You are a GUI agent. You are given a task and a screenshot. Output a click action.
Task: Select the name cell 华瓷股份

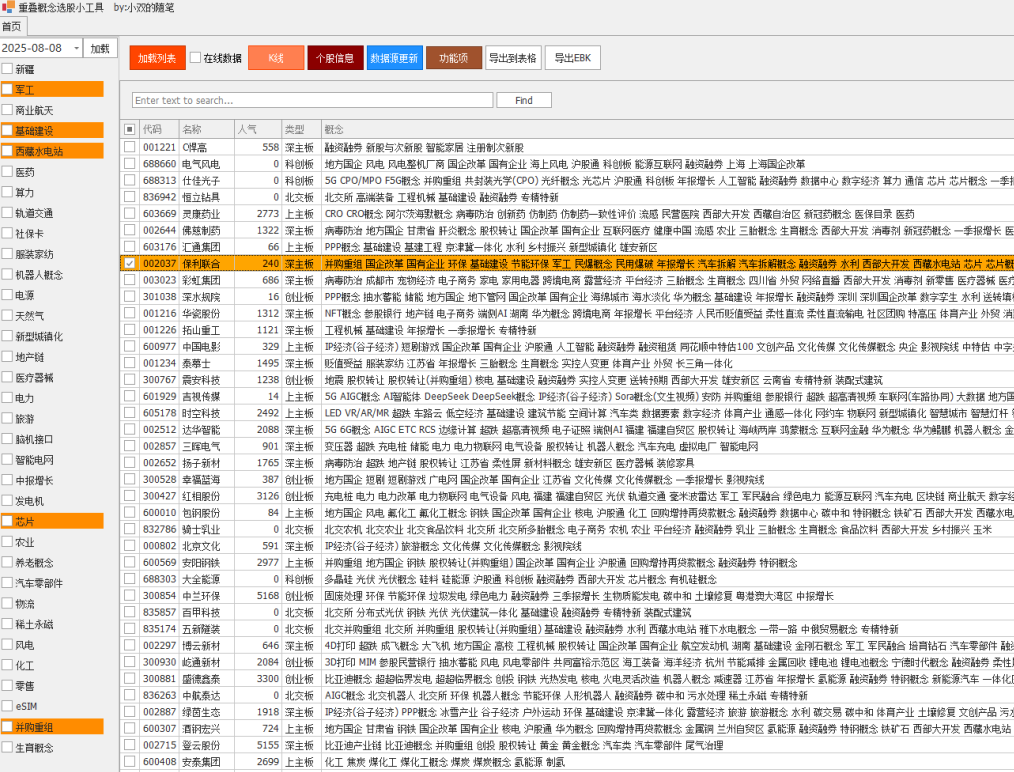coord(206,314)
